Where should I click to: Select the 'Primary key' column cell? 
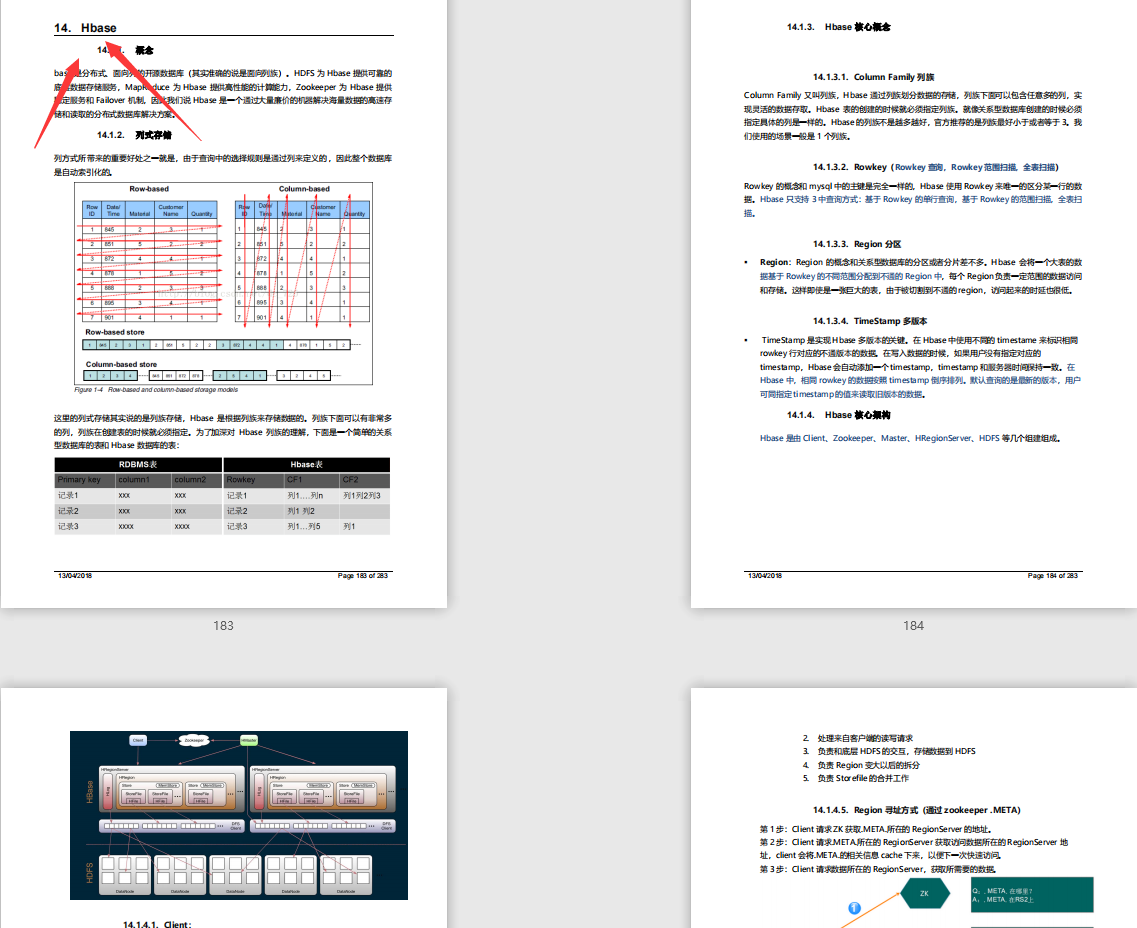tap(85, 480)
